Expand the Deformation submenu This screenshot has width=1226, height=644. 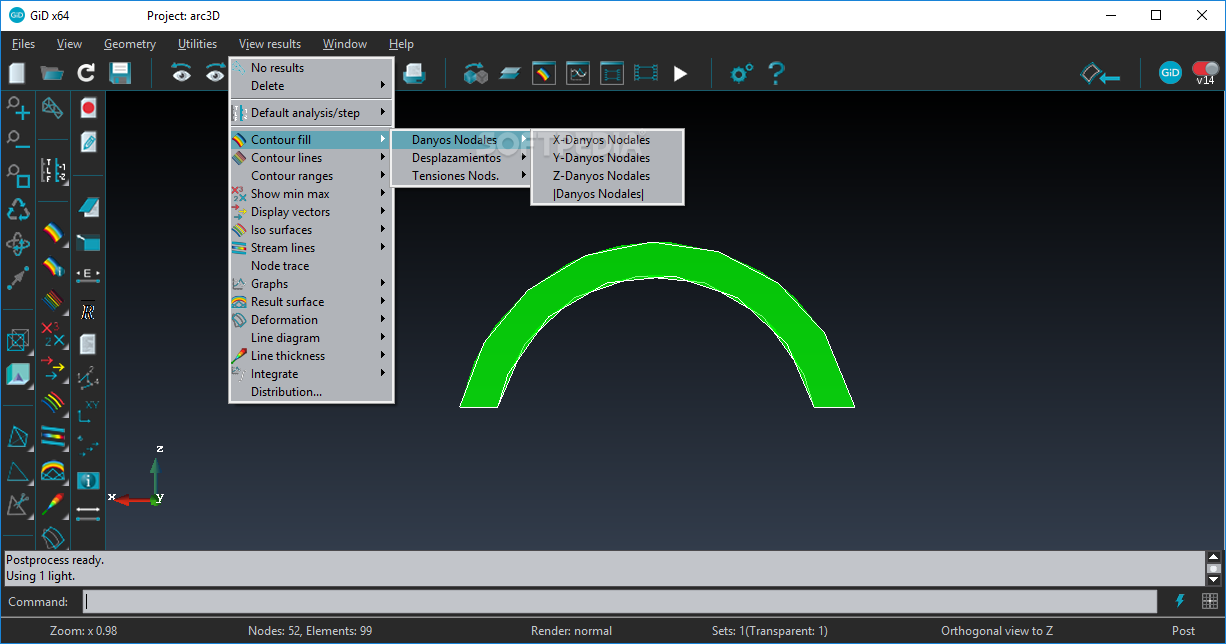click(x=311, y=320)
